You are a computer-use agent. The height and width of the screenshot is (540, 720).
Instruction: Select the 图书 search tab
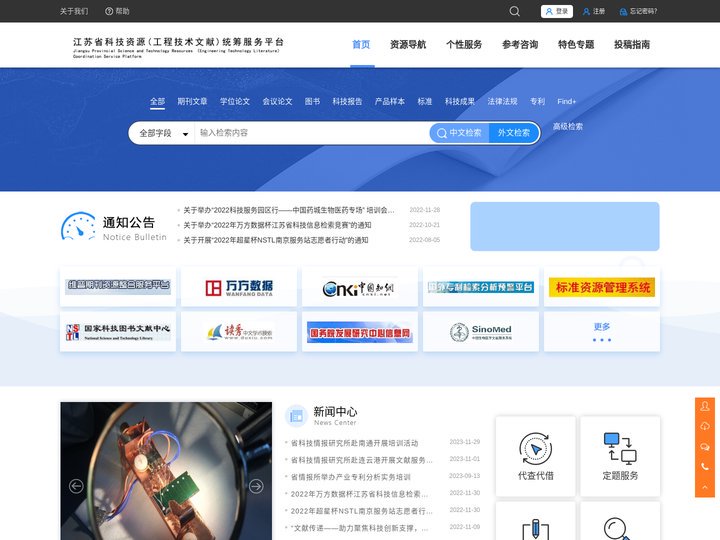pos(312,101)
